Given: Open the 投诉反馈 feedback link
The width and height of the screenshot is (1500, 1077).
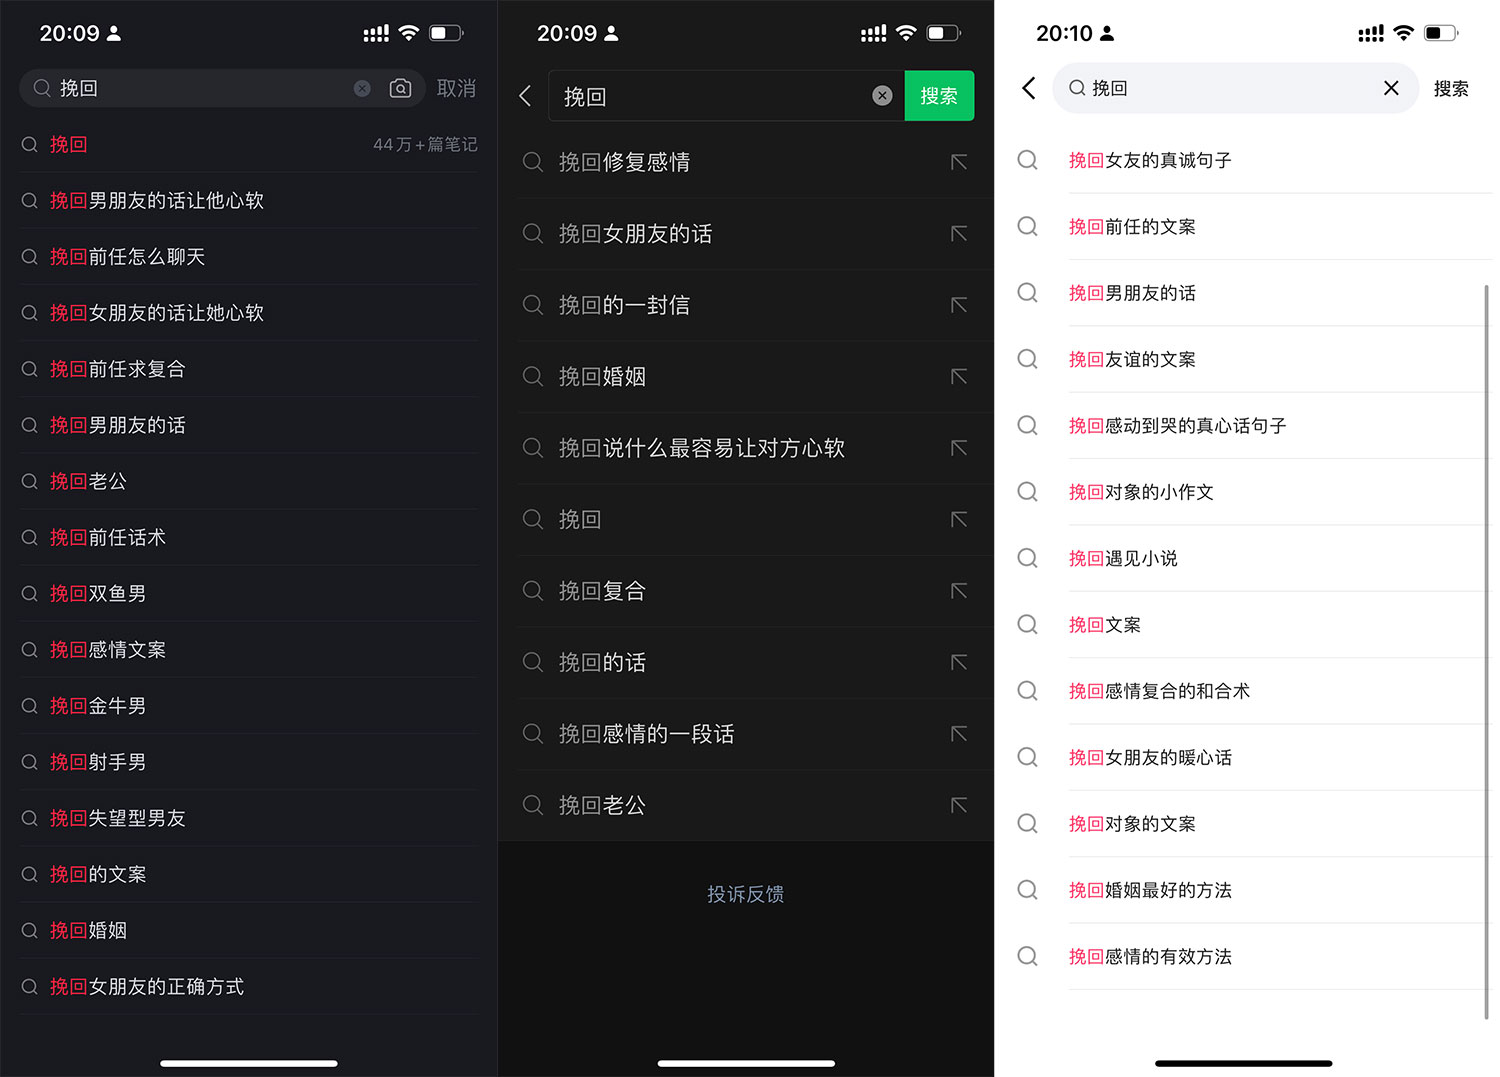Looking at the screenshot, I should click(745, 893).
